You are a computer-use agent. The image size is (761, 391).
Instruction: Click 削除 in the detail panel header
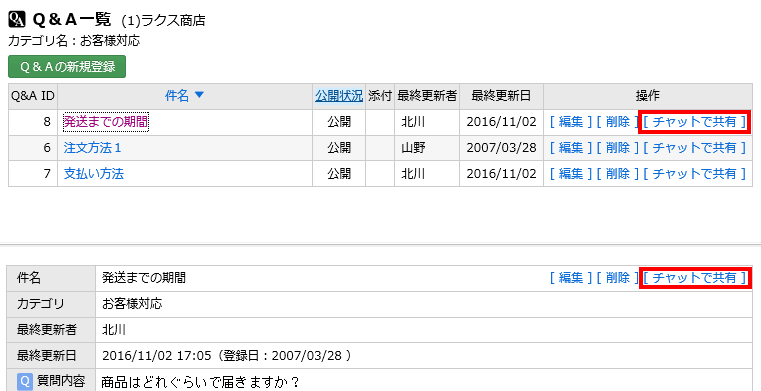617,277
